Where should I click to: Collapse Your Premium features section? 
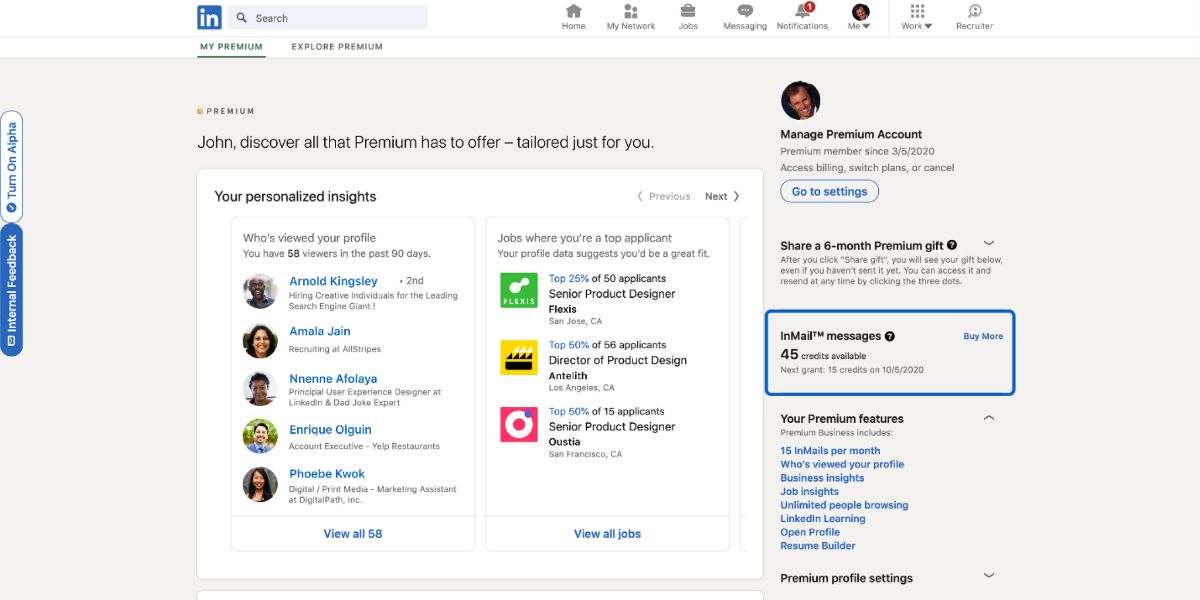coord(989,418)
